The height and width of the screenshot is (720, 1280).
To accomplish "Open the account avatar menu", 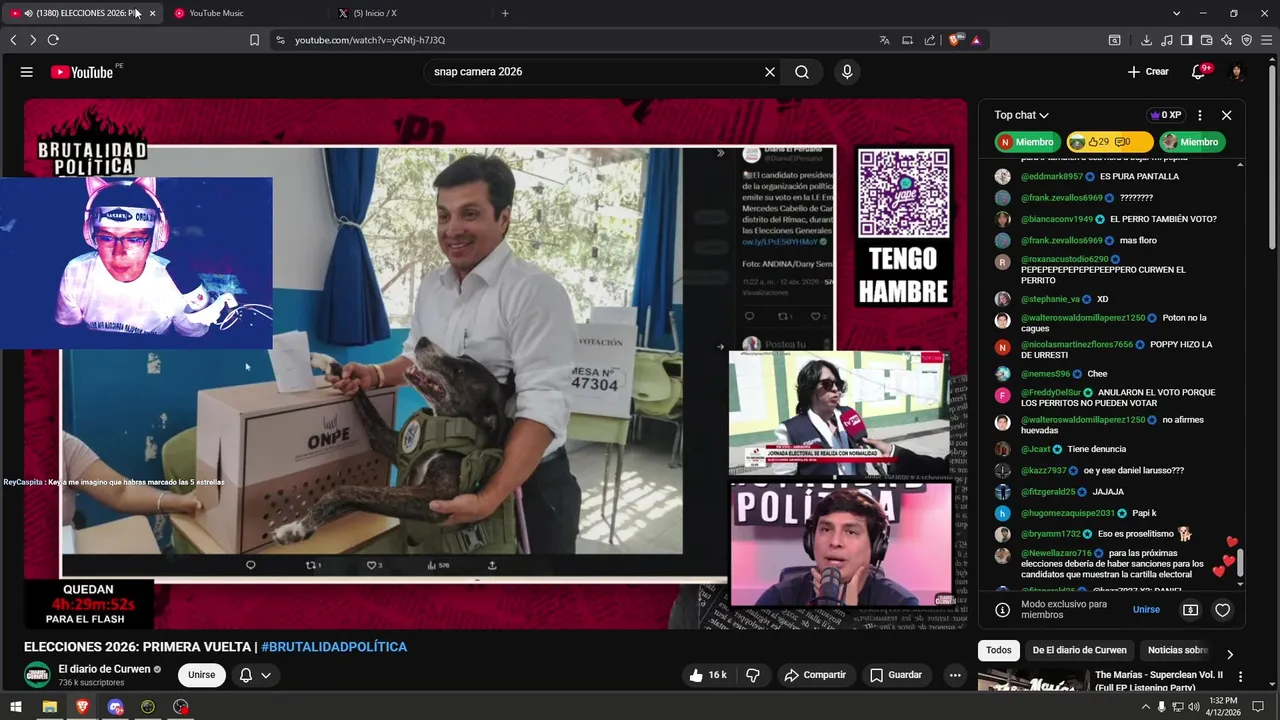I will click(x=1237, y=72).
